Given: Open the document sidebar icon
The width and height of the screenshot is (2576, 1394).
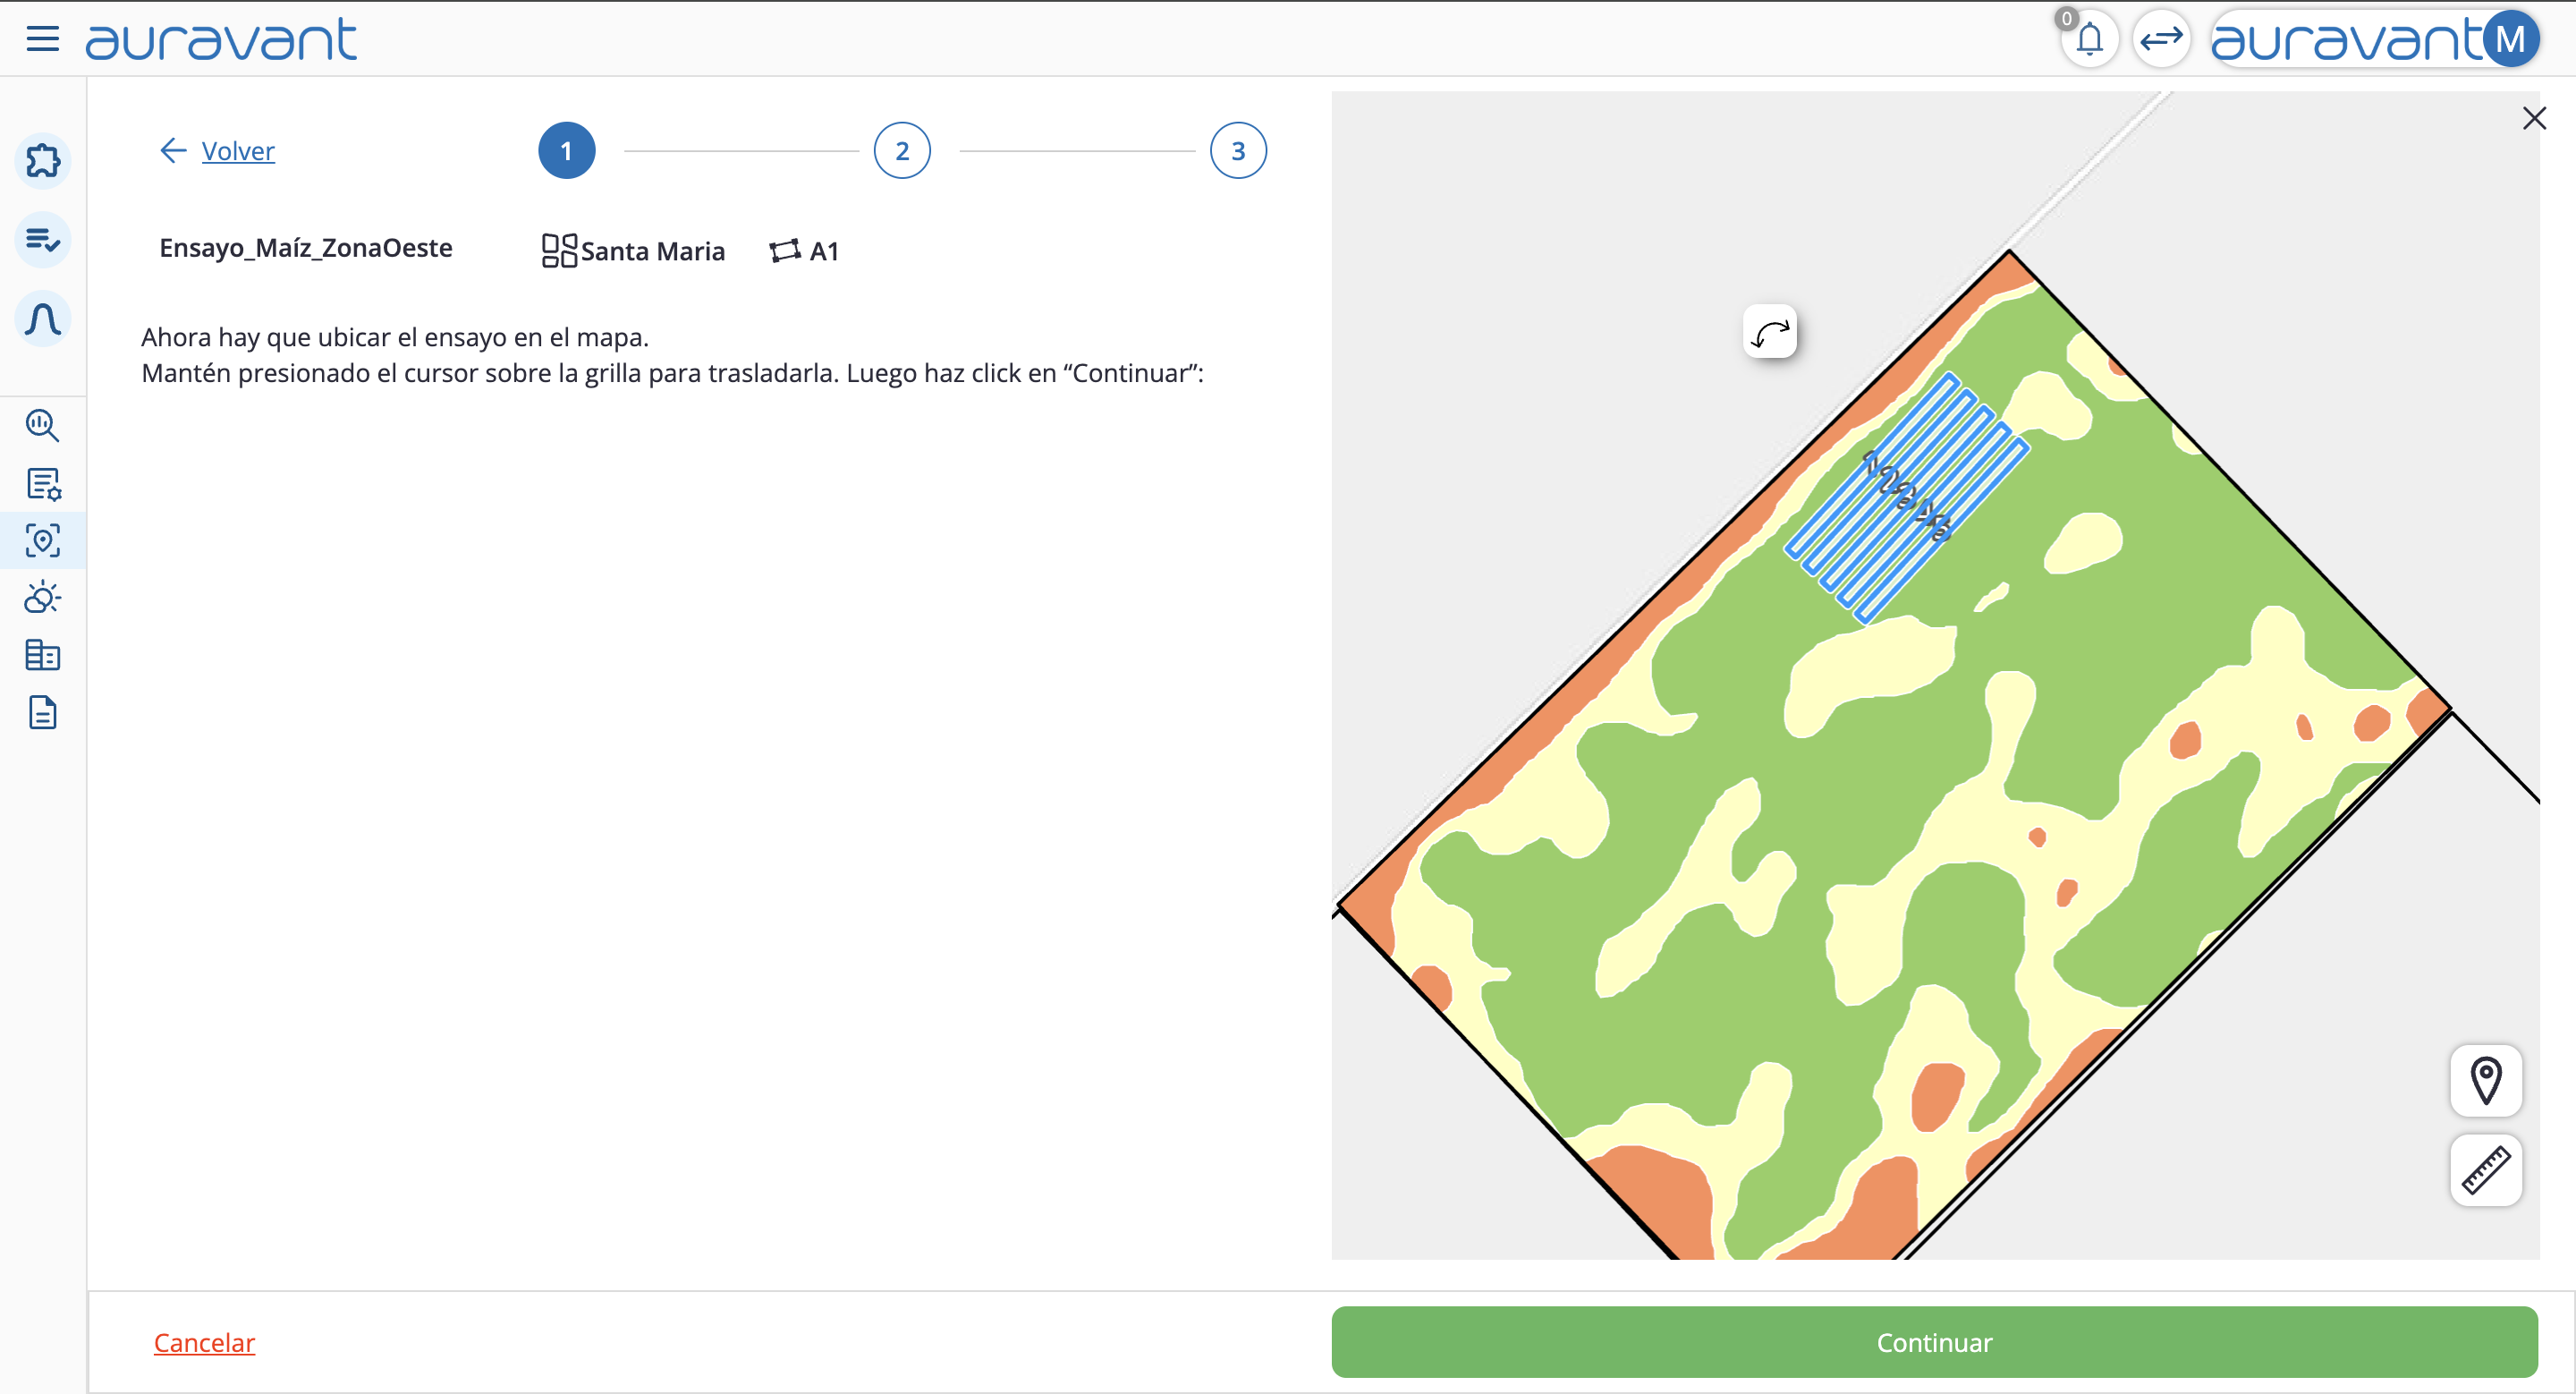Looking at the screenshot, I should (x=43, y=713).
